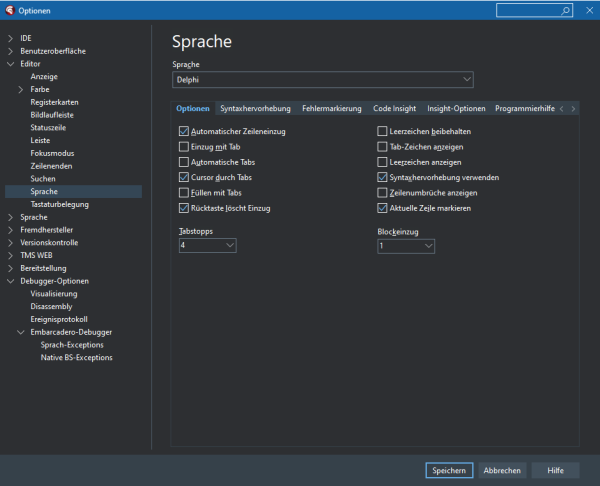Open the Code Insight tab
This screenshot has height=486, width=600.
click(x=395, y=108)
